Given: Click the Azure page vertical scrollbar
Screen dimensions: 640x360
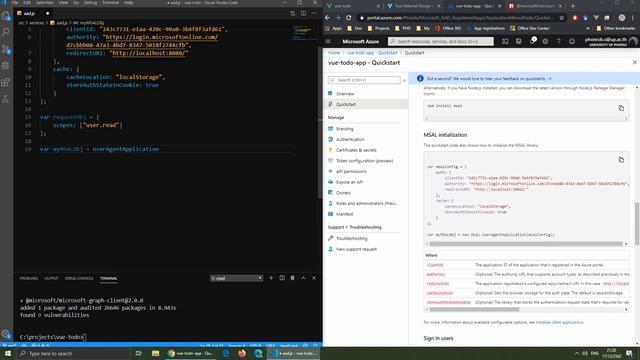Looking at the screenshot, I should click(637, 224).
